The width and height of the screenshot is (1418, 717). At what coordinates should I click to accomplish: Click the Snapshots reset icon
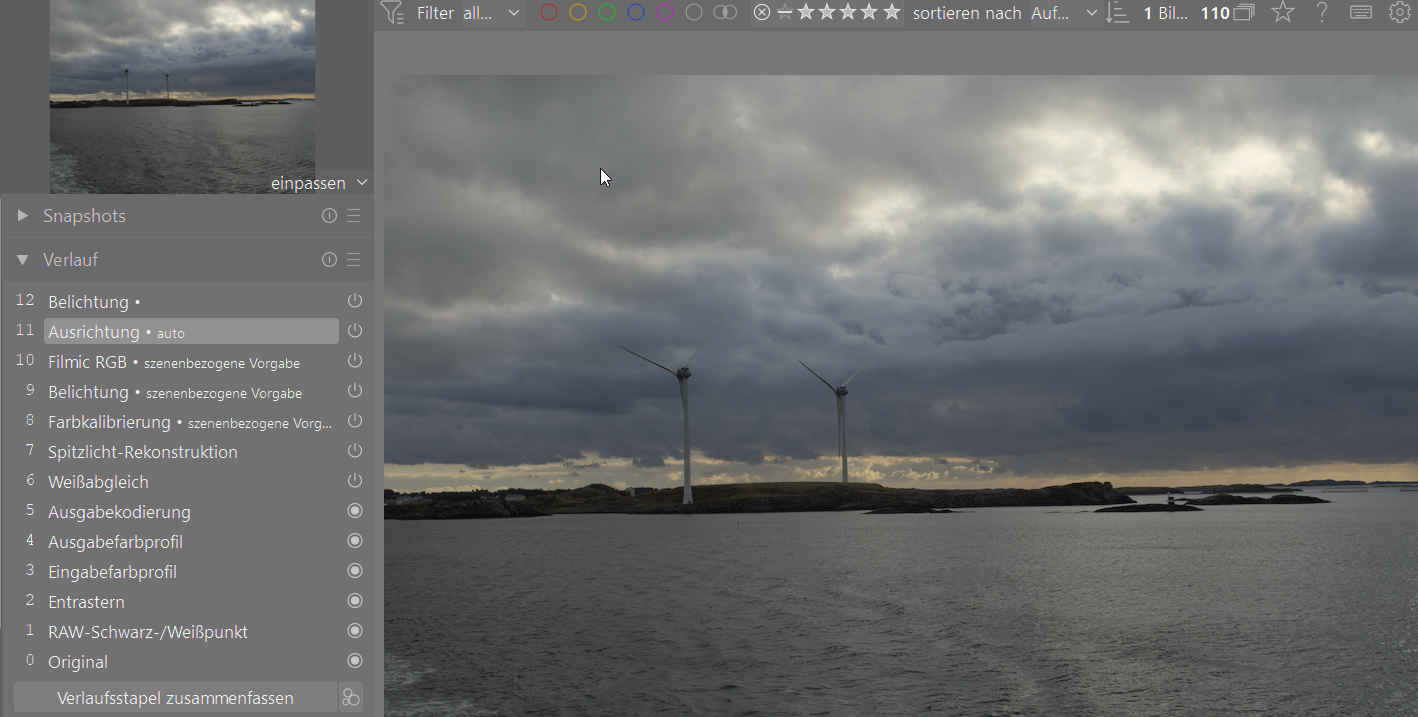point(329,216)
